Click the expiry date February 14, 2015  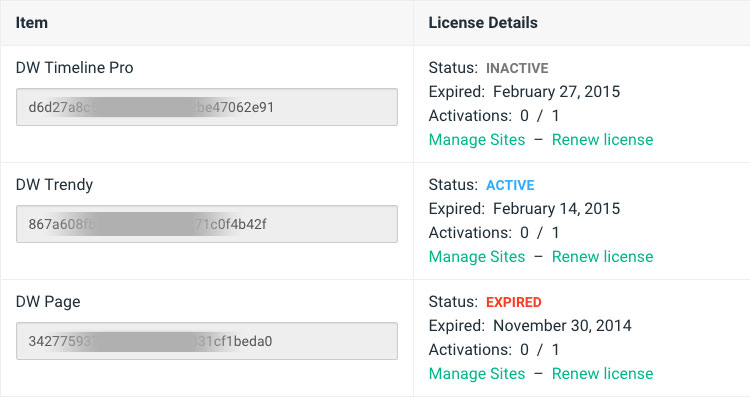557,209
